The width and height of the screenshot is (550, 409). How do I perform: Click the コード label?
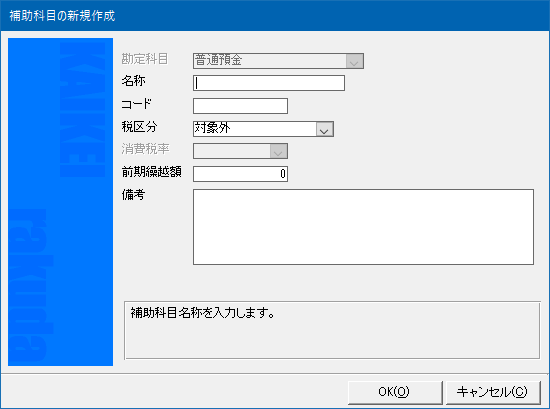click(136, 104)
